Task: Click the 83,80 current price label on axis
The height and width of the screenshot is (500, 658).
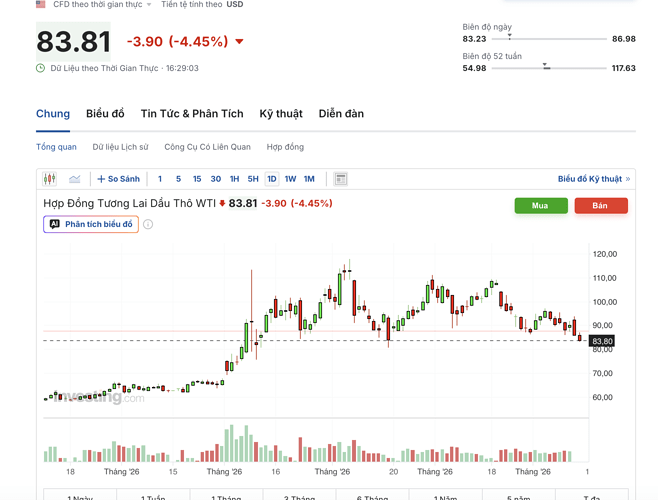Action: 602,341
